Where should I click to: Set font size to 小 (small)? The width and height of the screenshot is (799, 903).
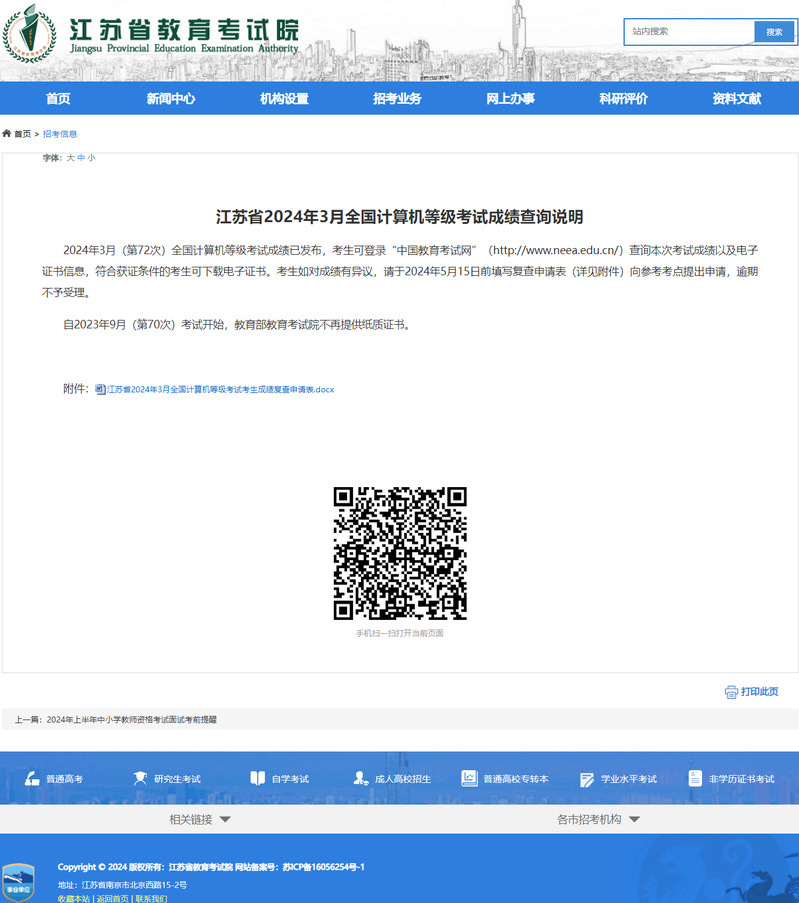[92, 158]
